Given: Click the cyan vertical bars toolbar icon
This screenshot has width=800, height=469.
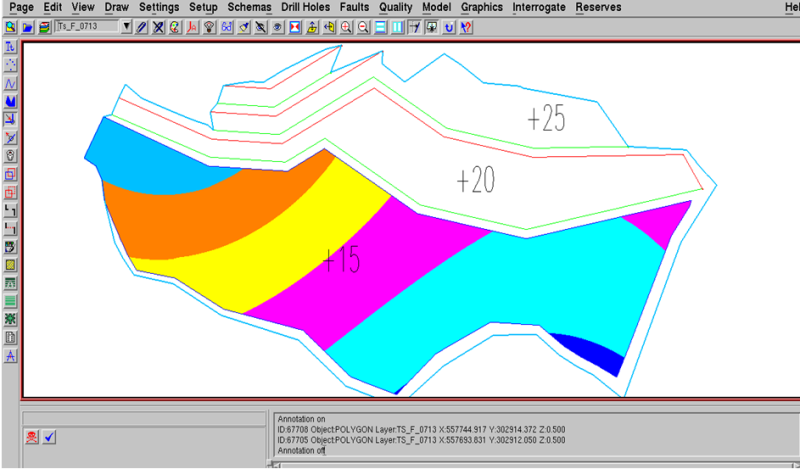Looking at the screenshot, I should pyautogui.click(x=397, y=27).
